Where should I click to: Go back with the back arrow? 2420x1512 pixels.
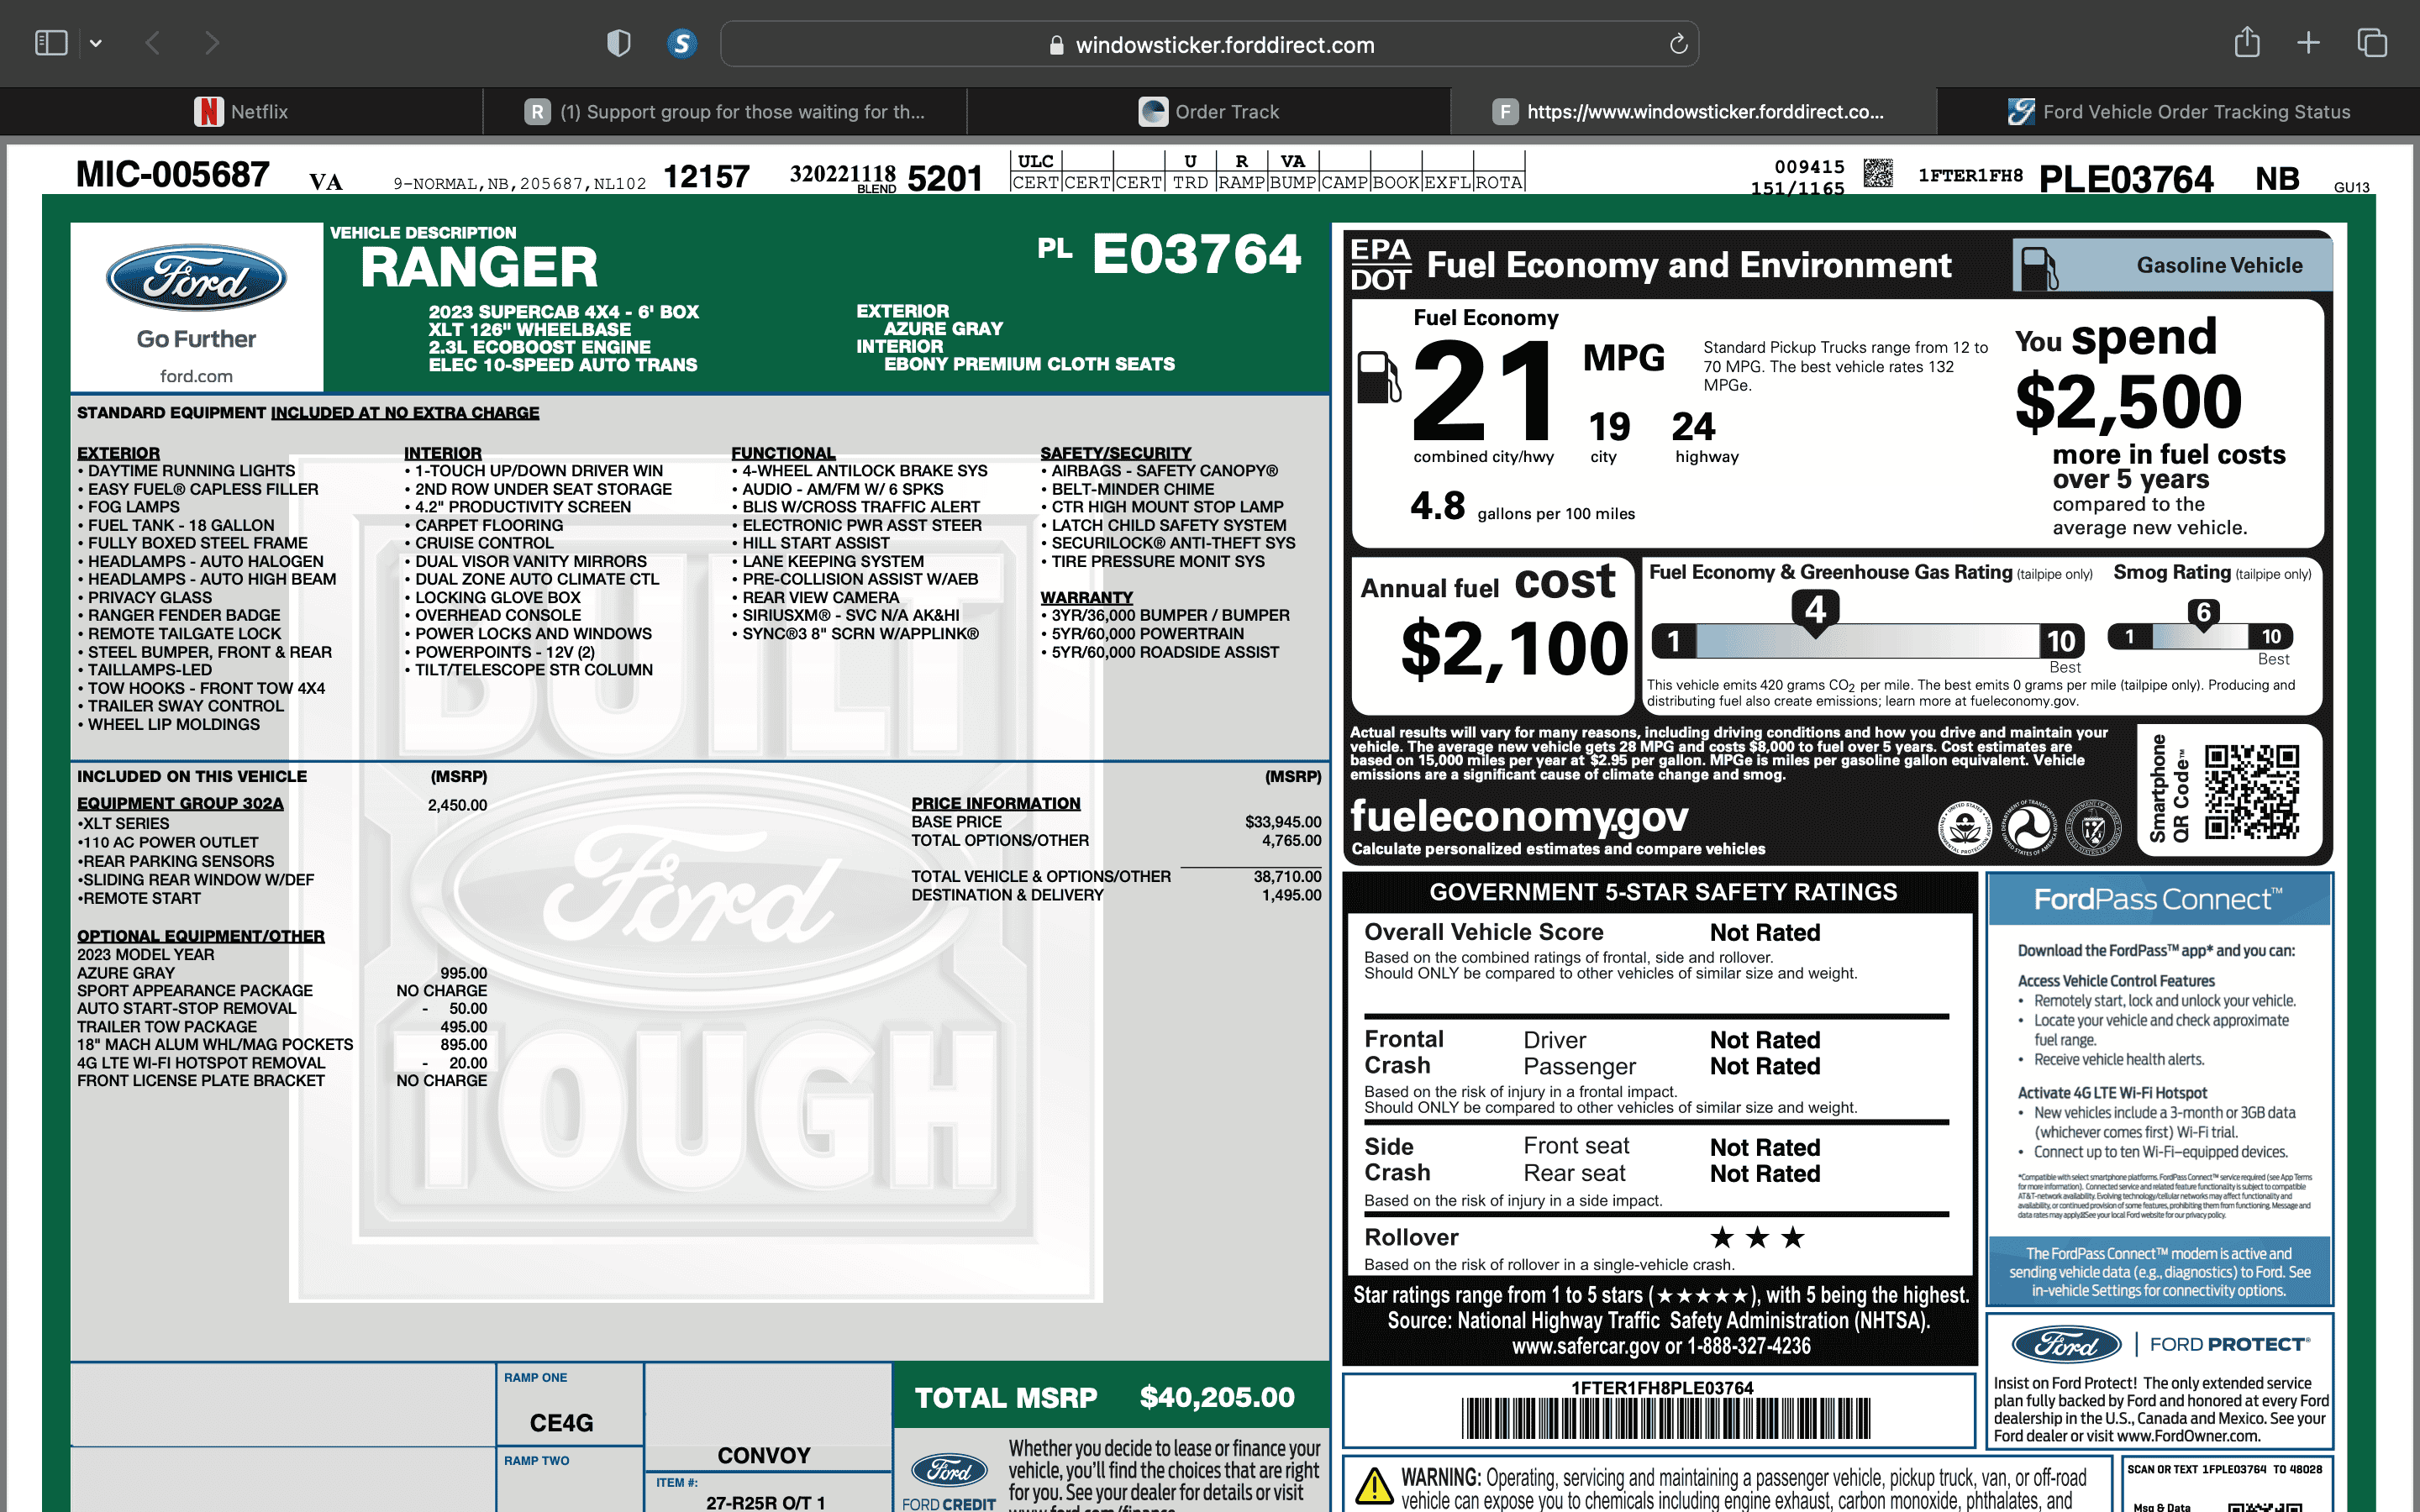tap(153, 43)
